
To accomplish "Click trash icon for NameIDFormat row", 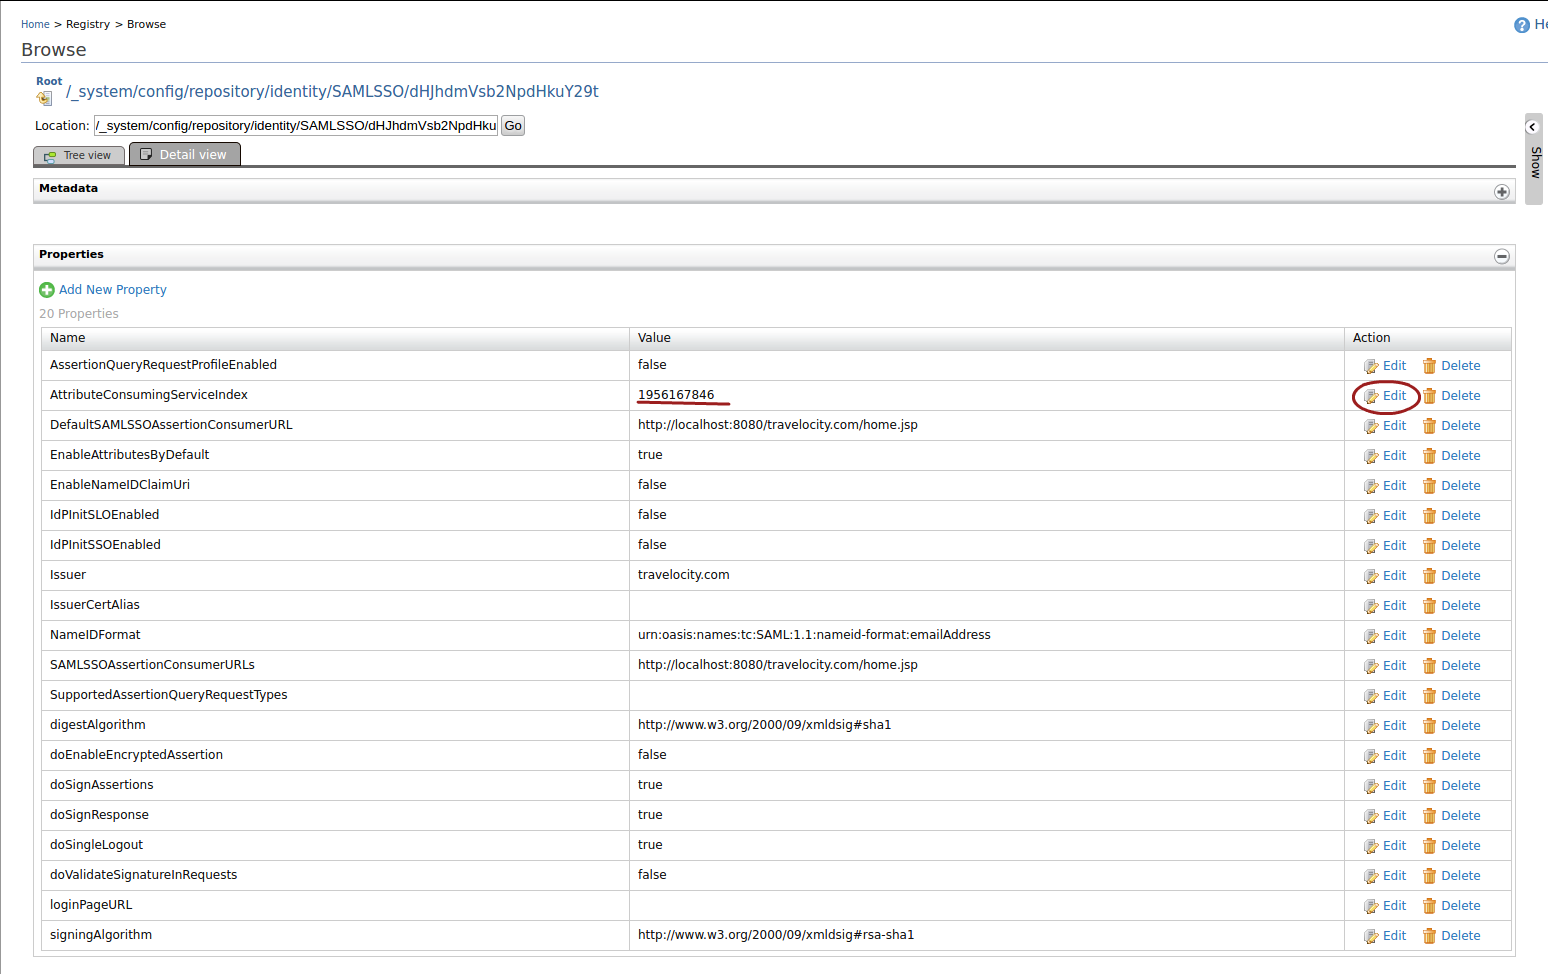I will pos(1430,636).
